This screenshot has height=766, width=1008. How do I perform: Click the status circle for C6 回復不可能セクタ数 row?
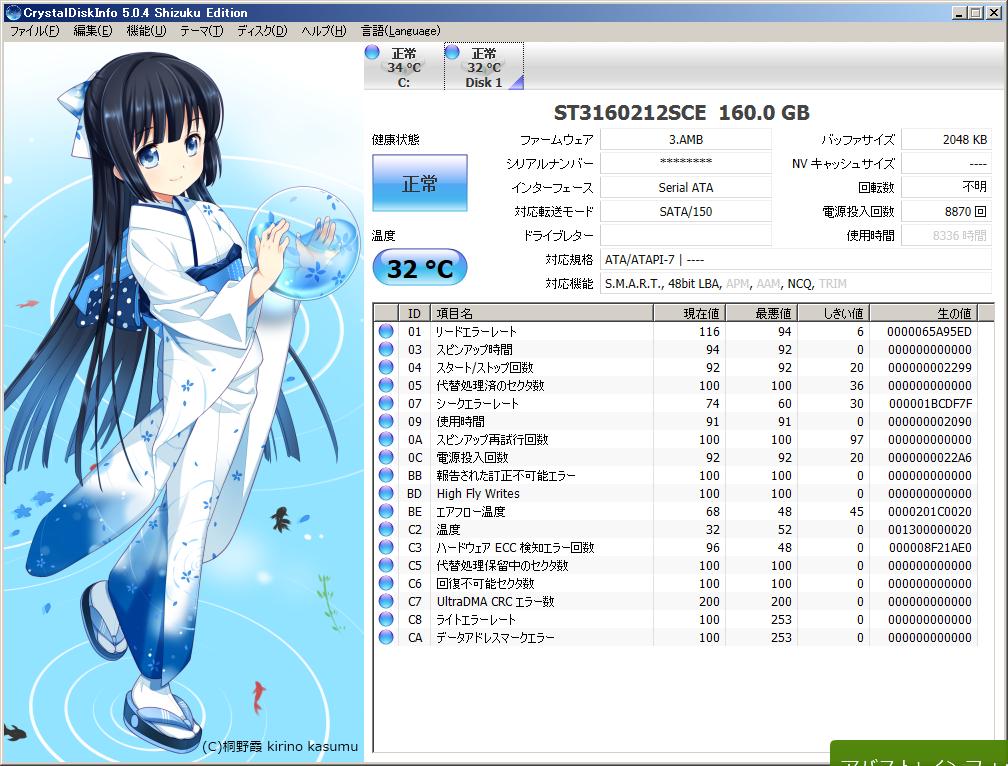[x=386, y=583]
